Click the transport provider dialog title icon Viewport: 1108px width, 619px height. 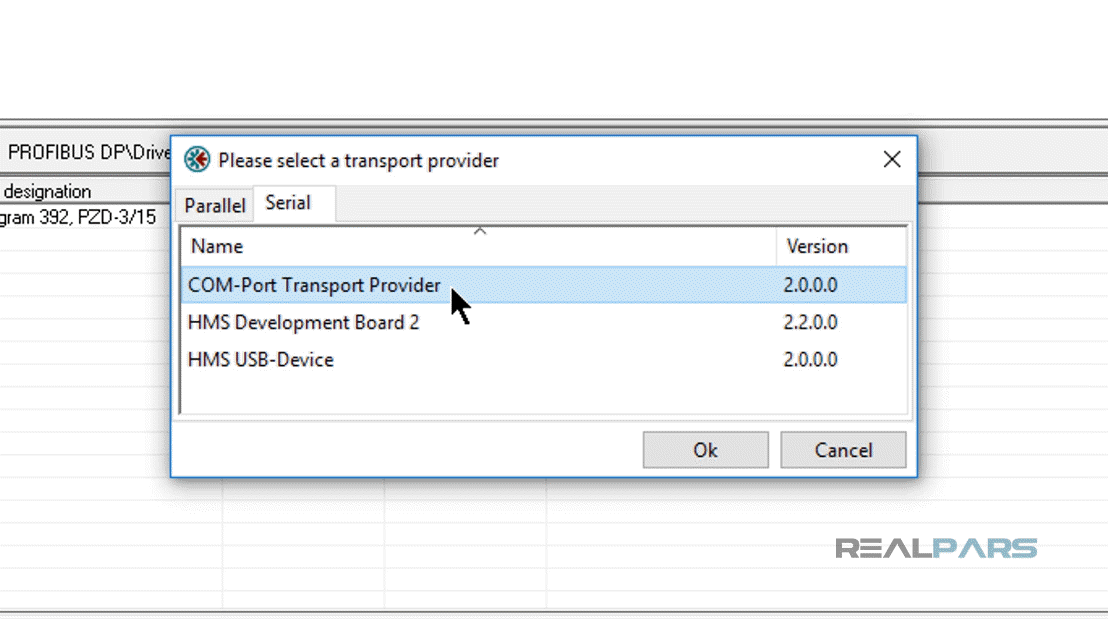[x=197, y=160]
